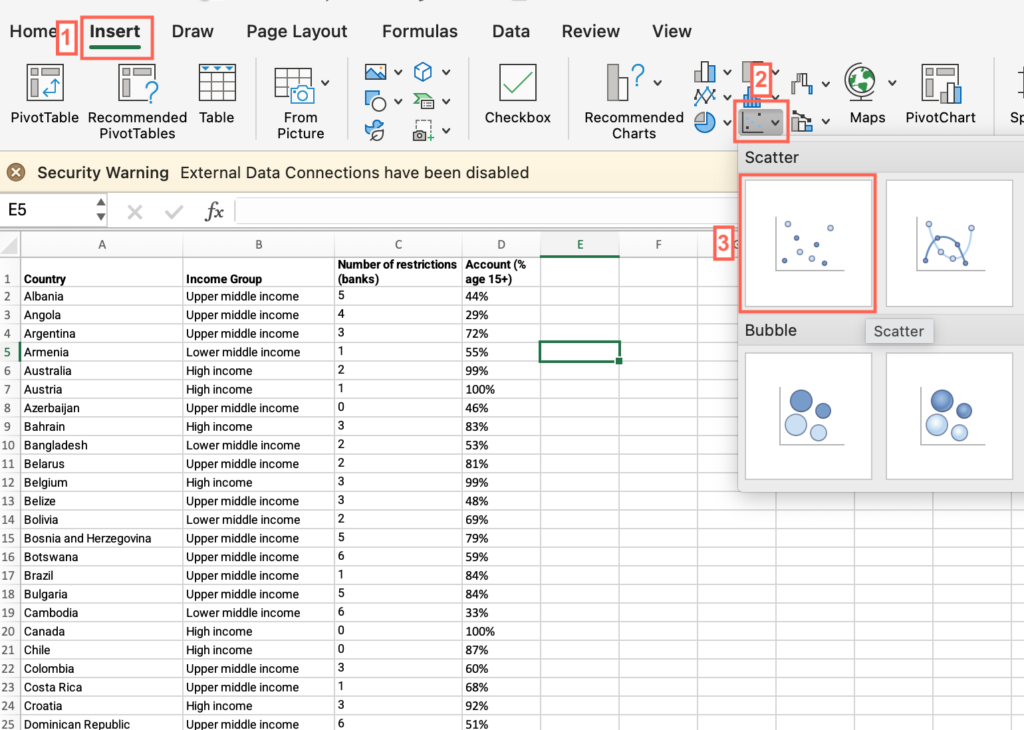Insert a PivotChart

pos(940,93)
